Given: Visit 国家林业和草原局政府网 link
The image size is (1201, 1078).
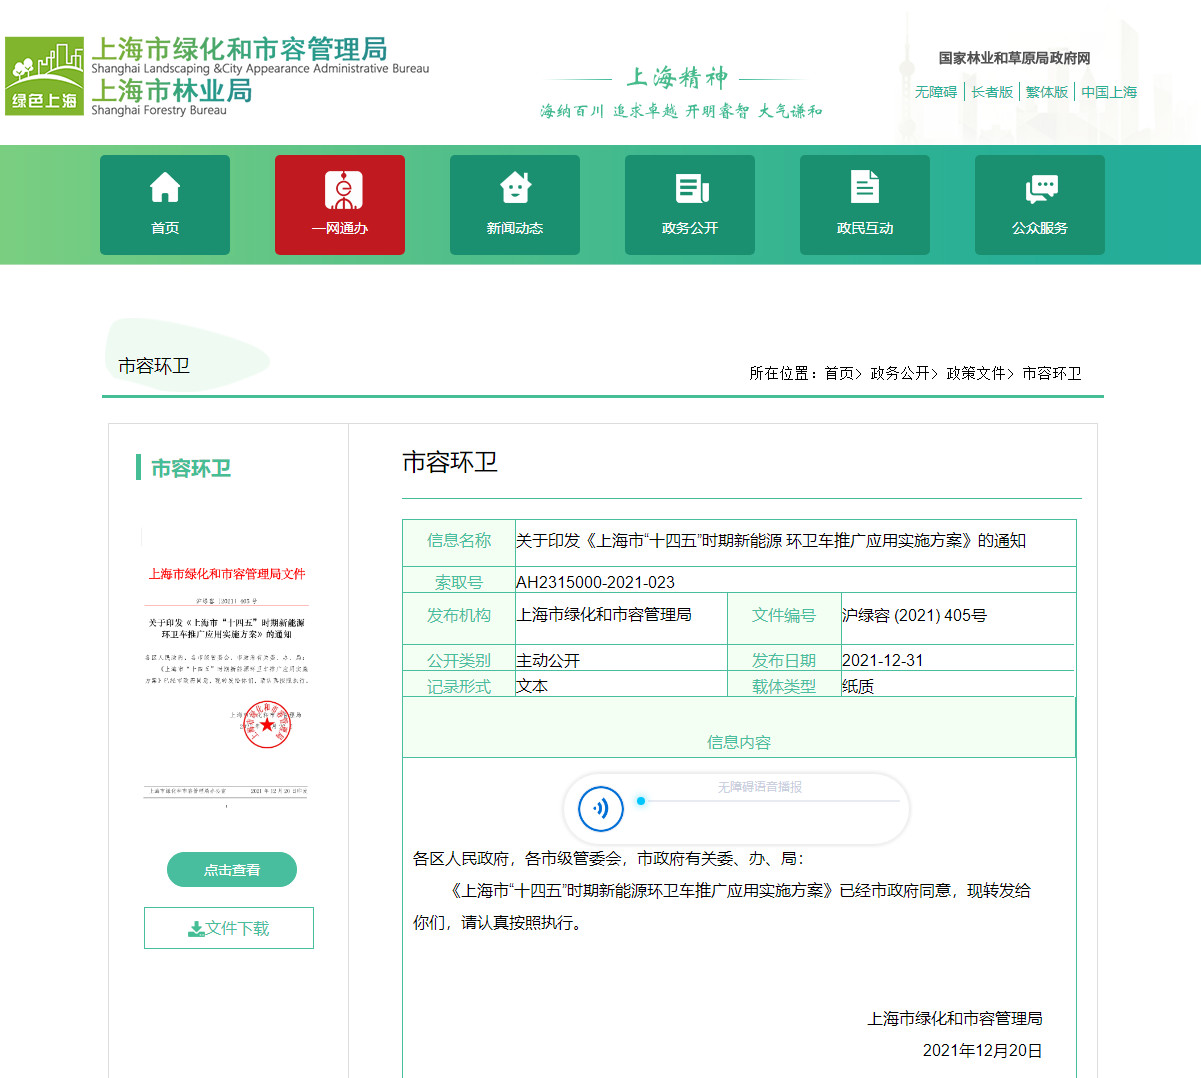Looking at the screenshot, I should (1014, 58).
